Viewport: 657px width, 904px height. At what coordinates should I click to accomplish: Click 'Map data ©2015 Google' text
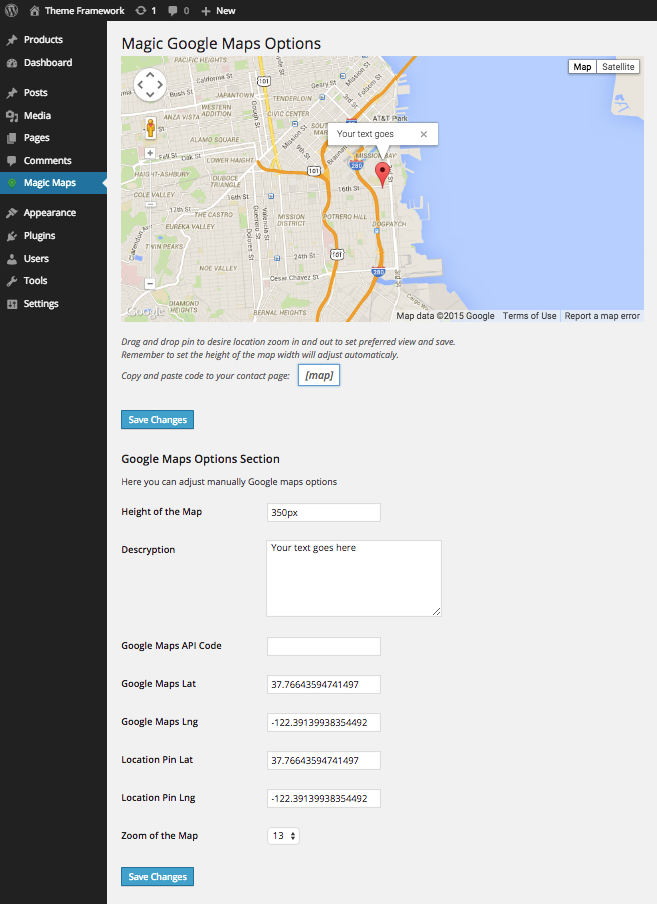coord(445,316)
